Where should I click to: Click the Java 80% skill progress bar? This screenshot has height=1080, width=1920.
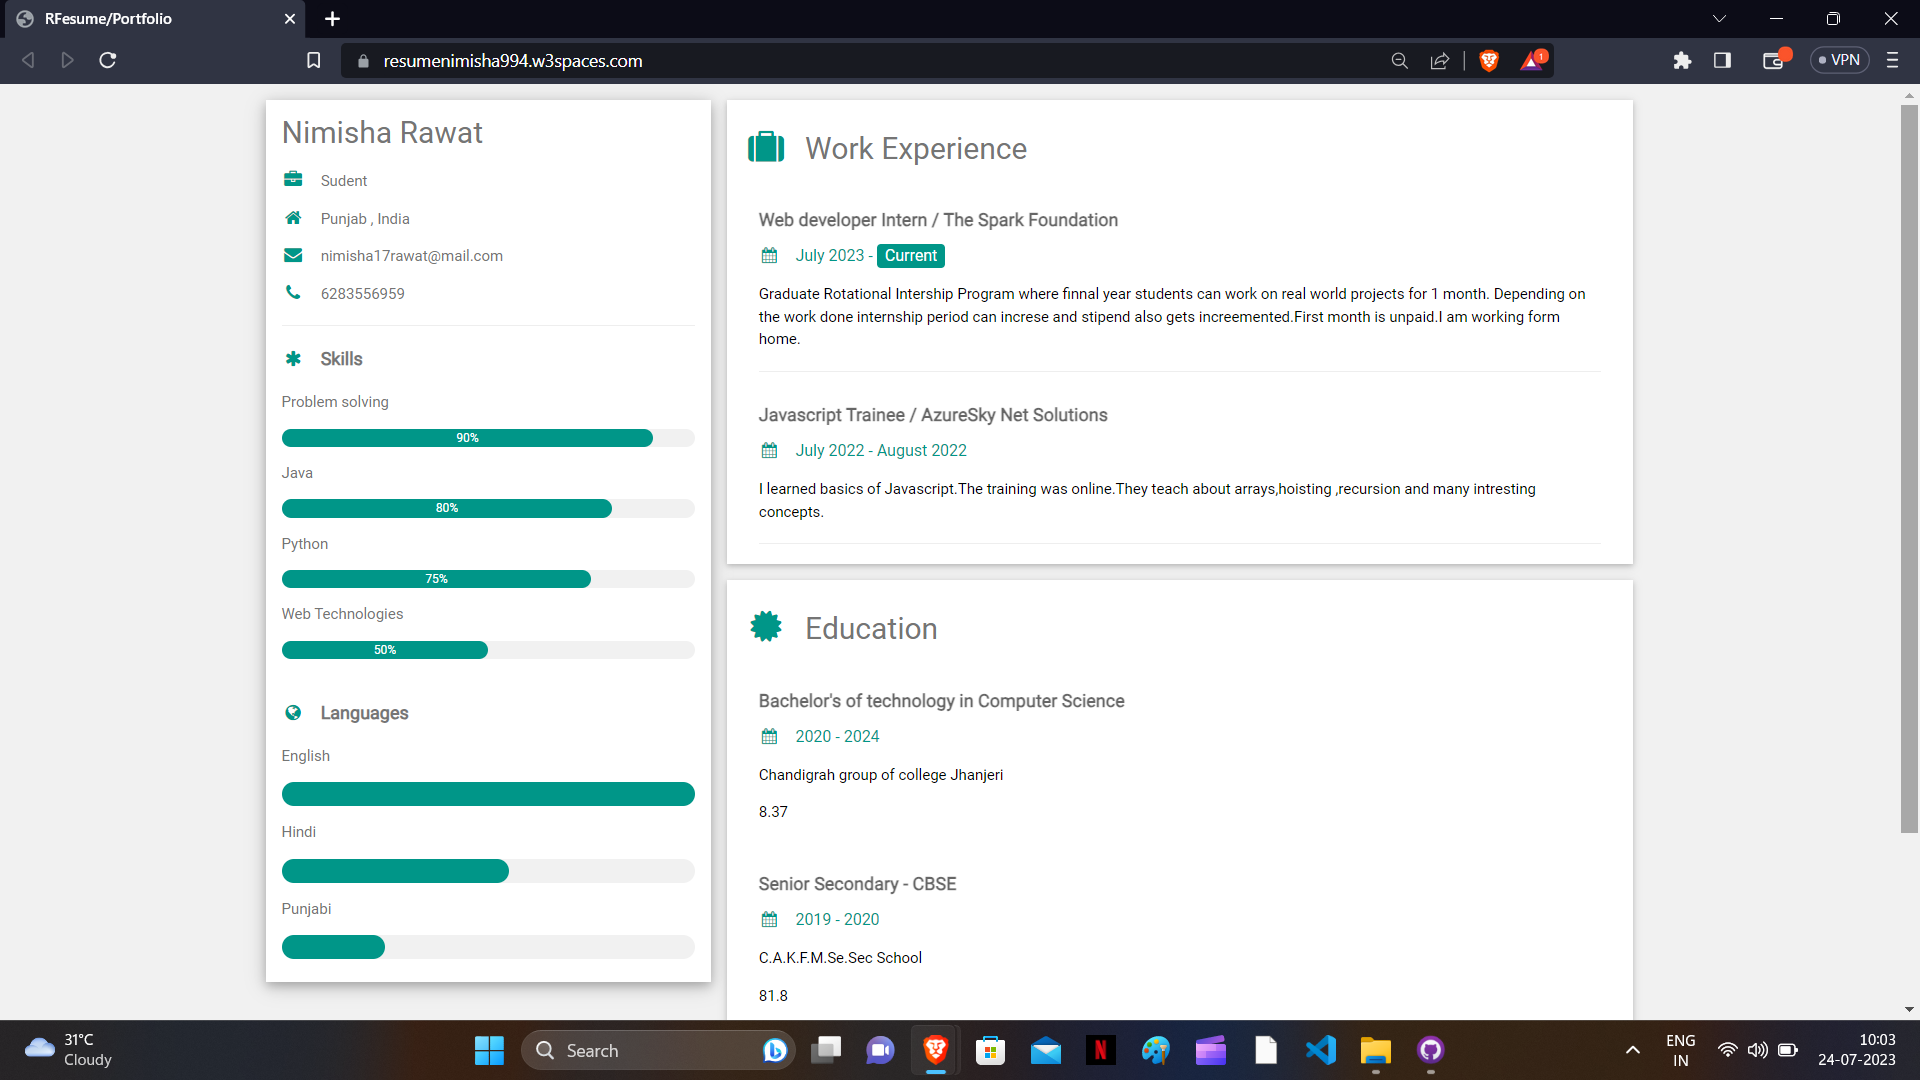(447, 508)
